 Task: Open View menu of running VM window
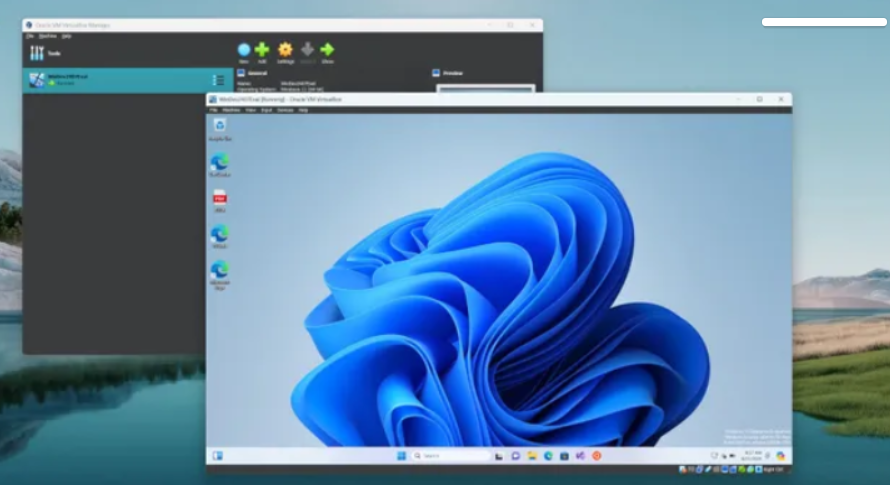[x=250, y=110]
